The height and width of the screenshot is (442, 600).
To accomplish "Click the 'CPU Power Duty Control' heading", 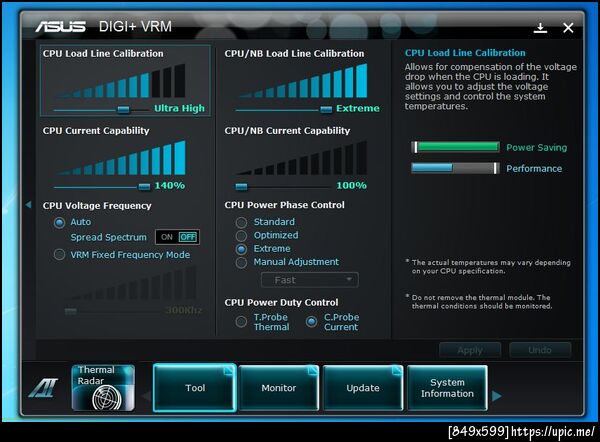I will point(282,303).
